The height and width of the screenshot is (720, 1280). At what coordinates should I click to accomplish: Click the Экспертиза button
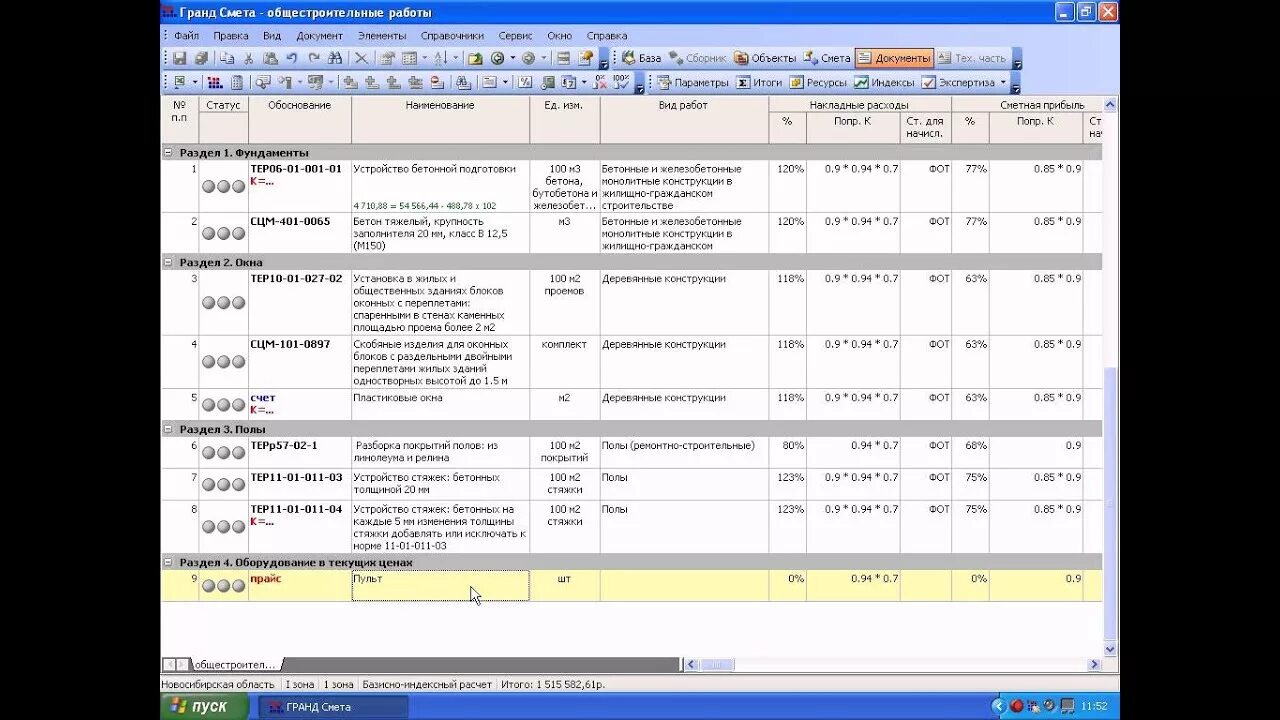point(958,82)
